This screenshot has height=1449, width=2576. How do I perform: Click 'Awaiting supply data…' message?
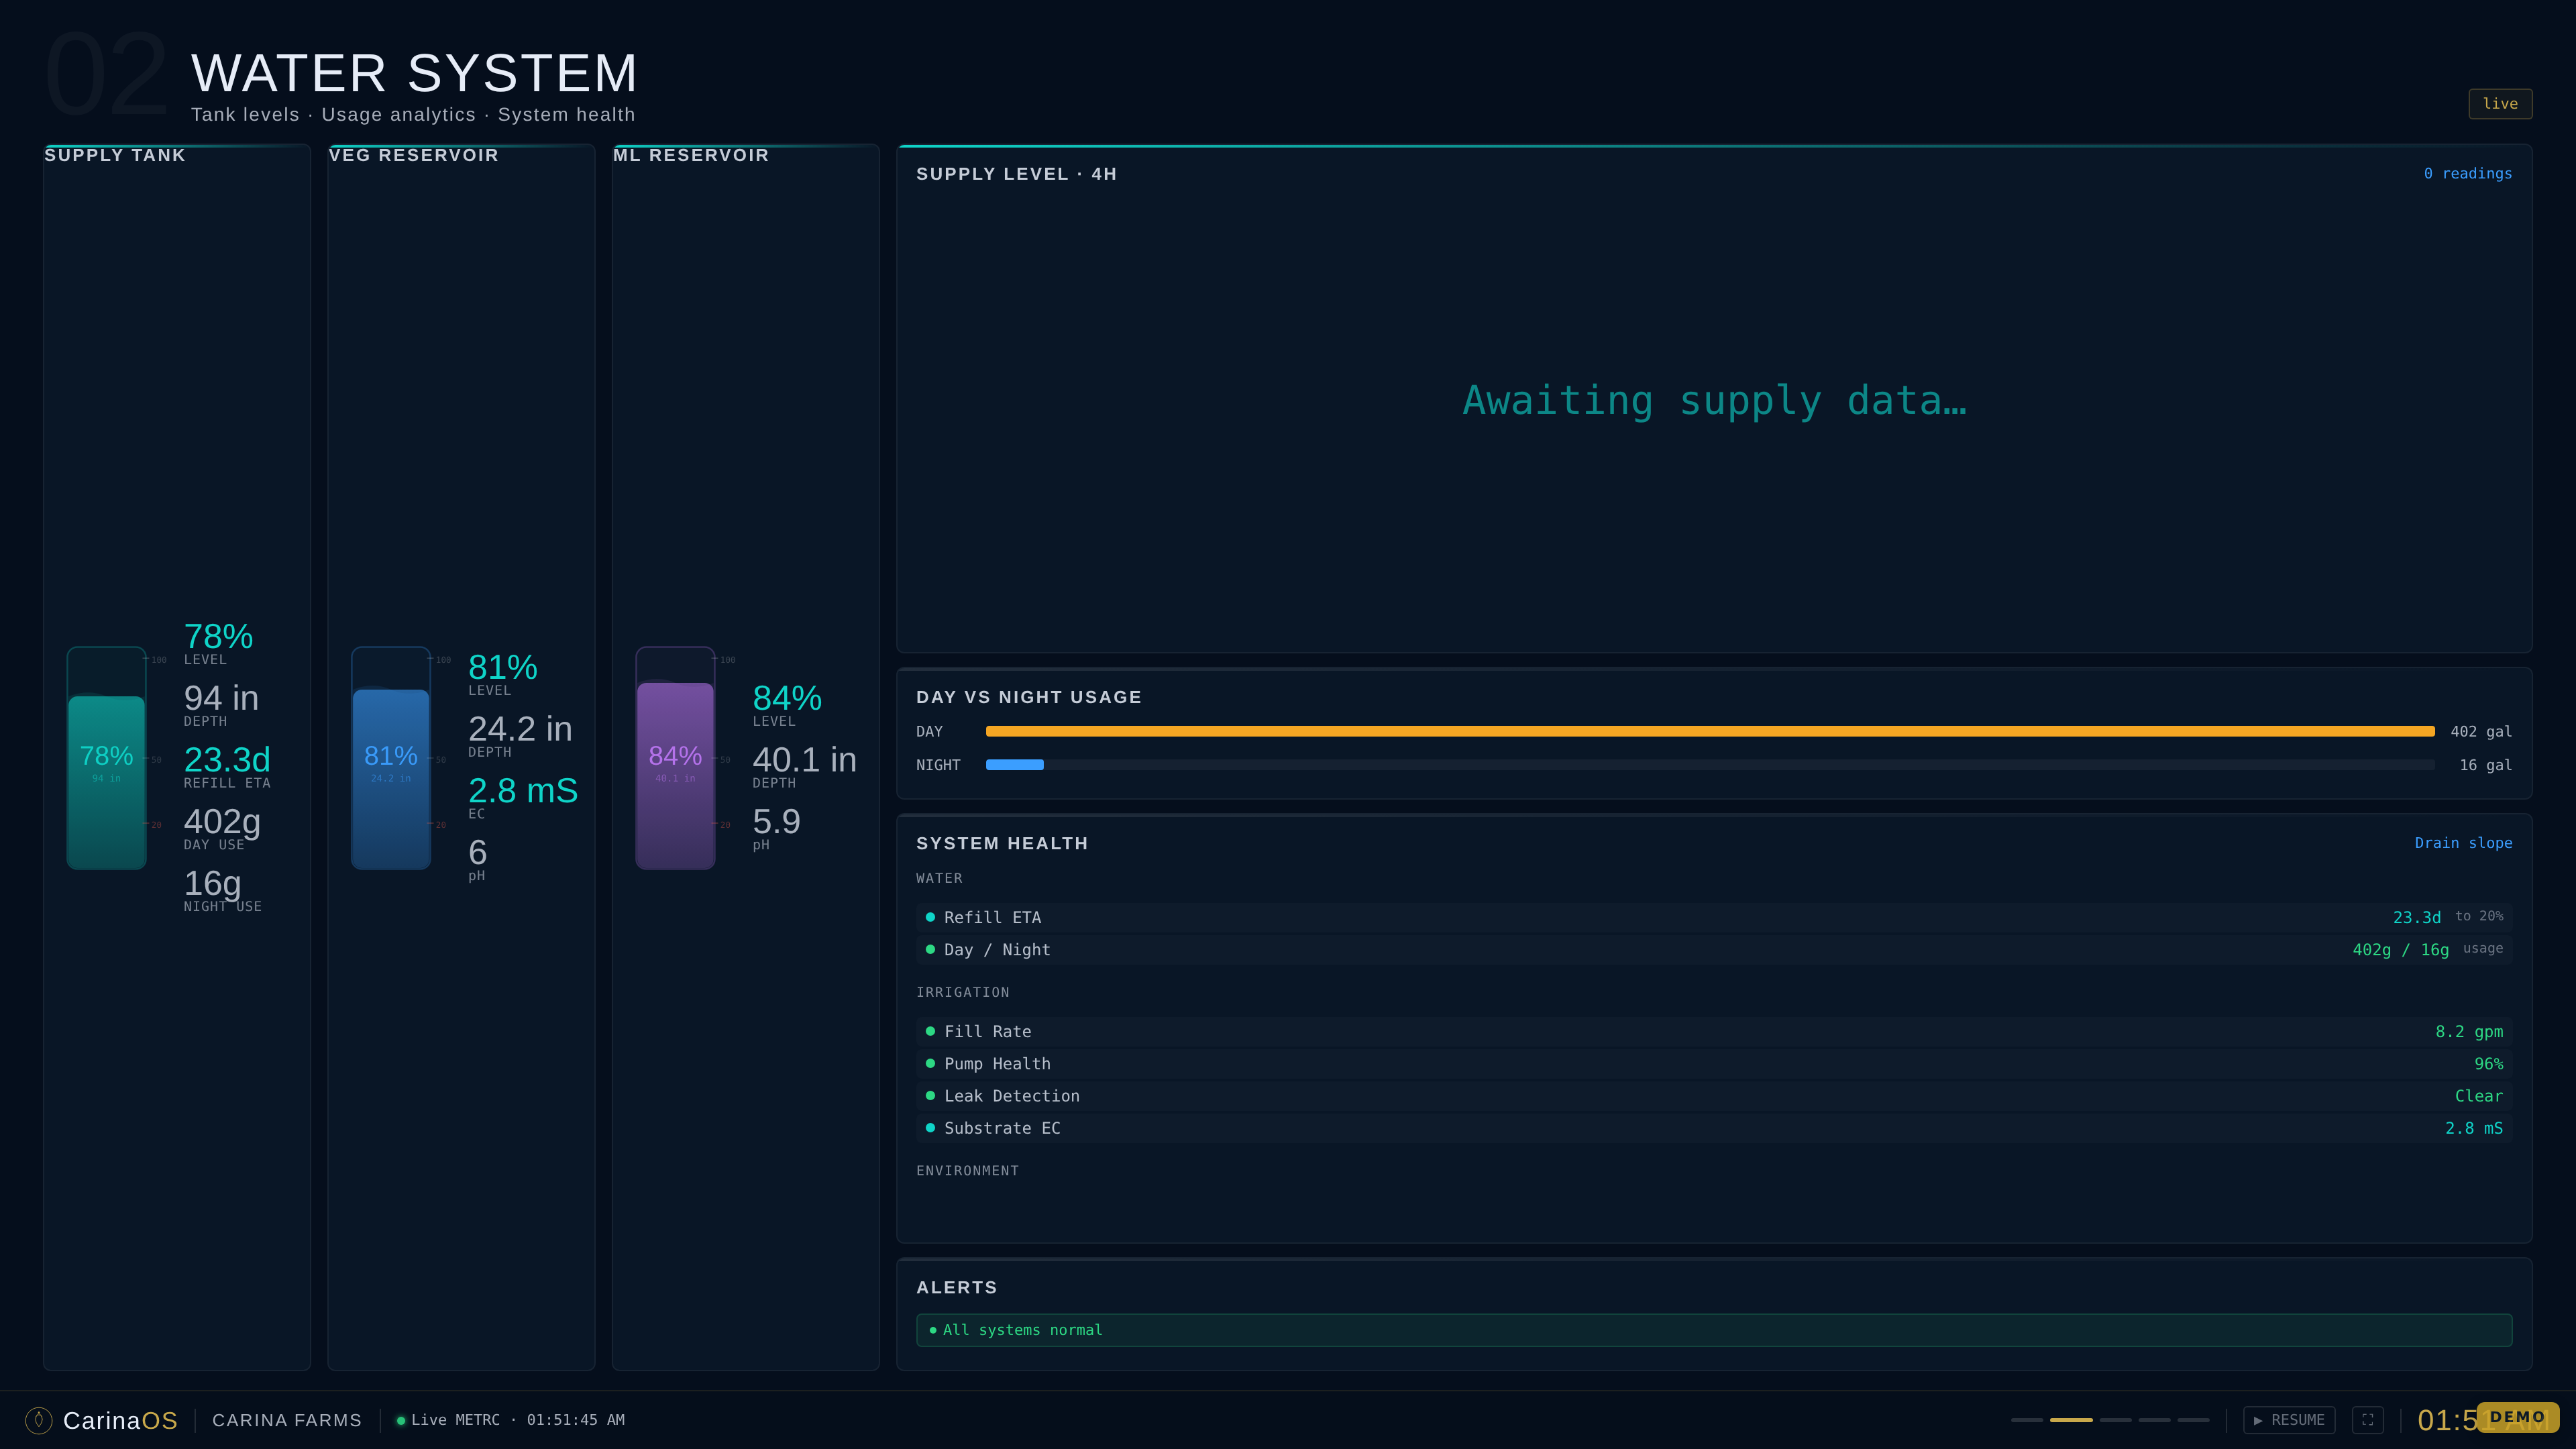(x=1714, y=401)
